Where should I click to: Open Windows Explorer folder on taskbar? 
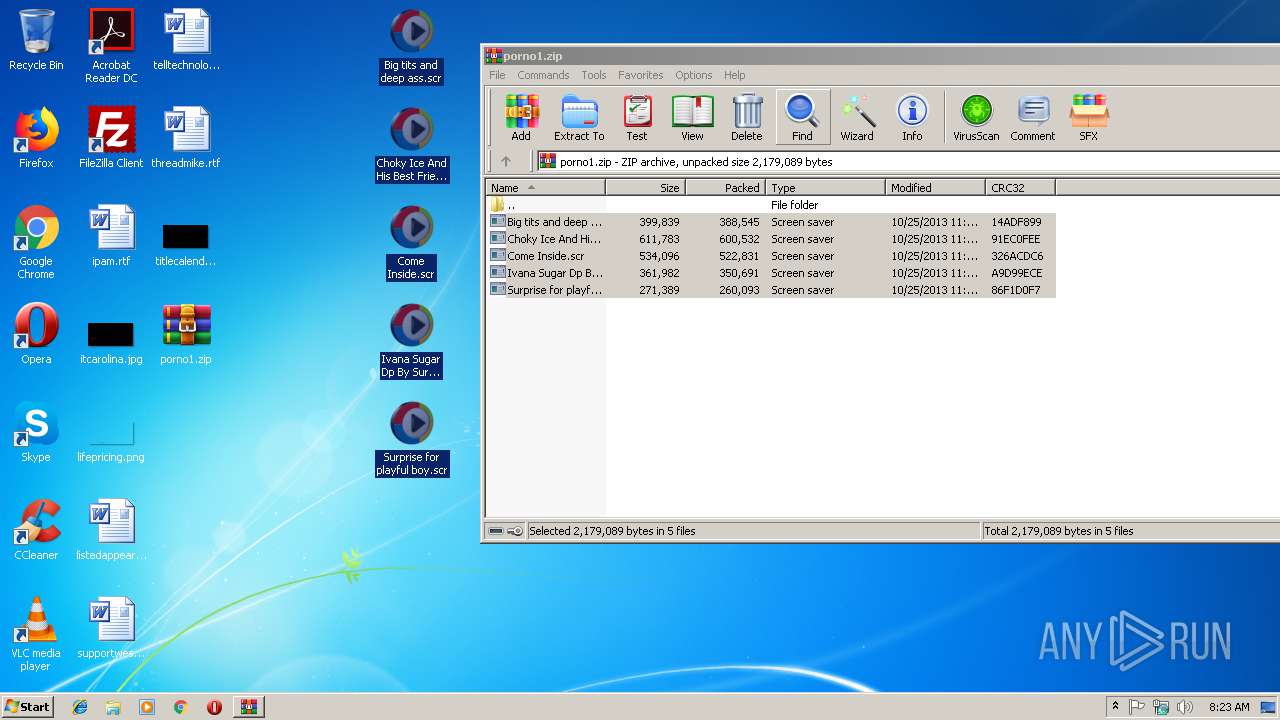[113, 707]
